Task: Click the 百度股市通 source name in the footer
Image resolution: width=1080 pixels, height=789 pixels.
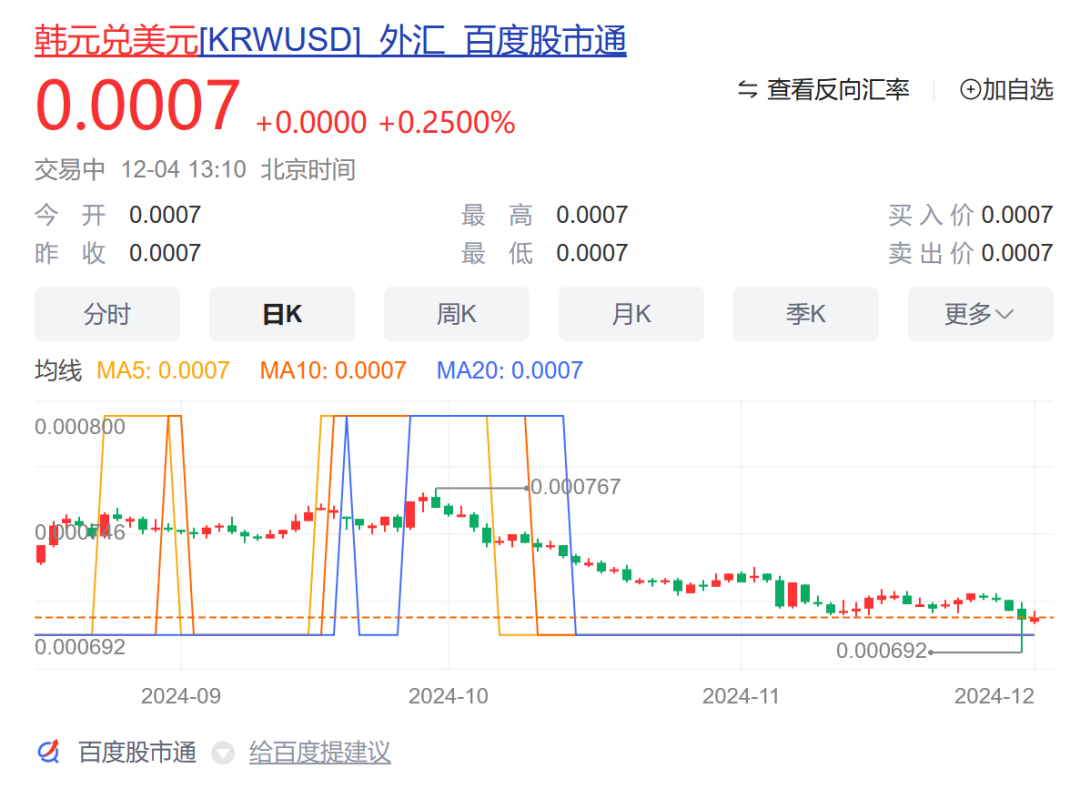Action: 138,753
